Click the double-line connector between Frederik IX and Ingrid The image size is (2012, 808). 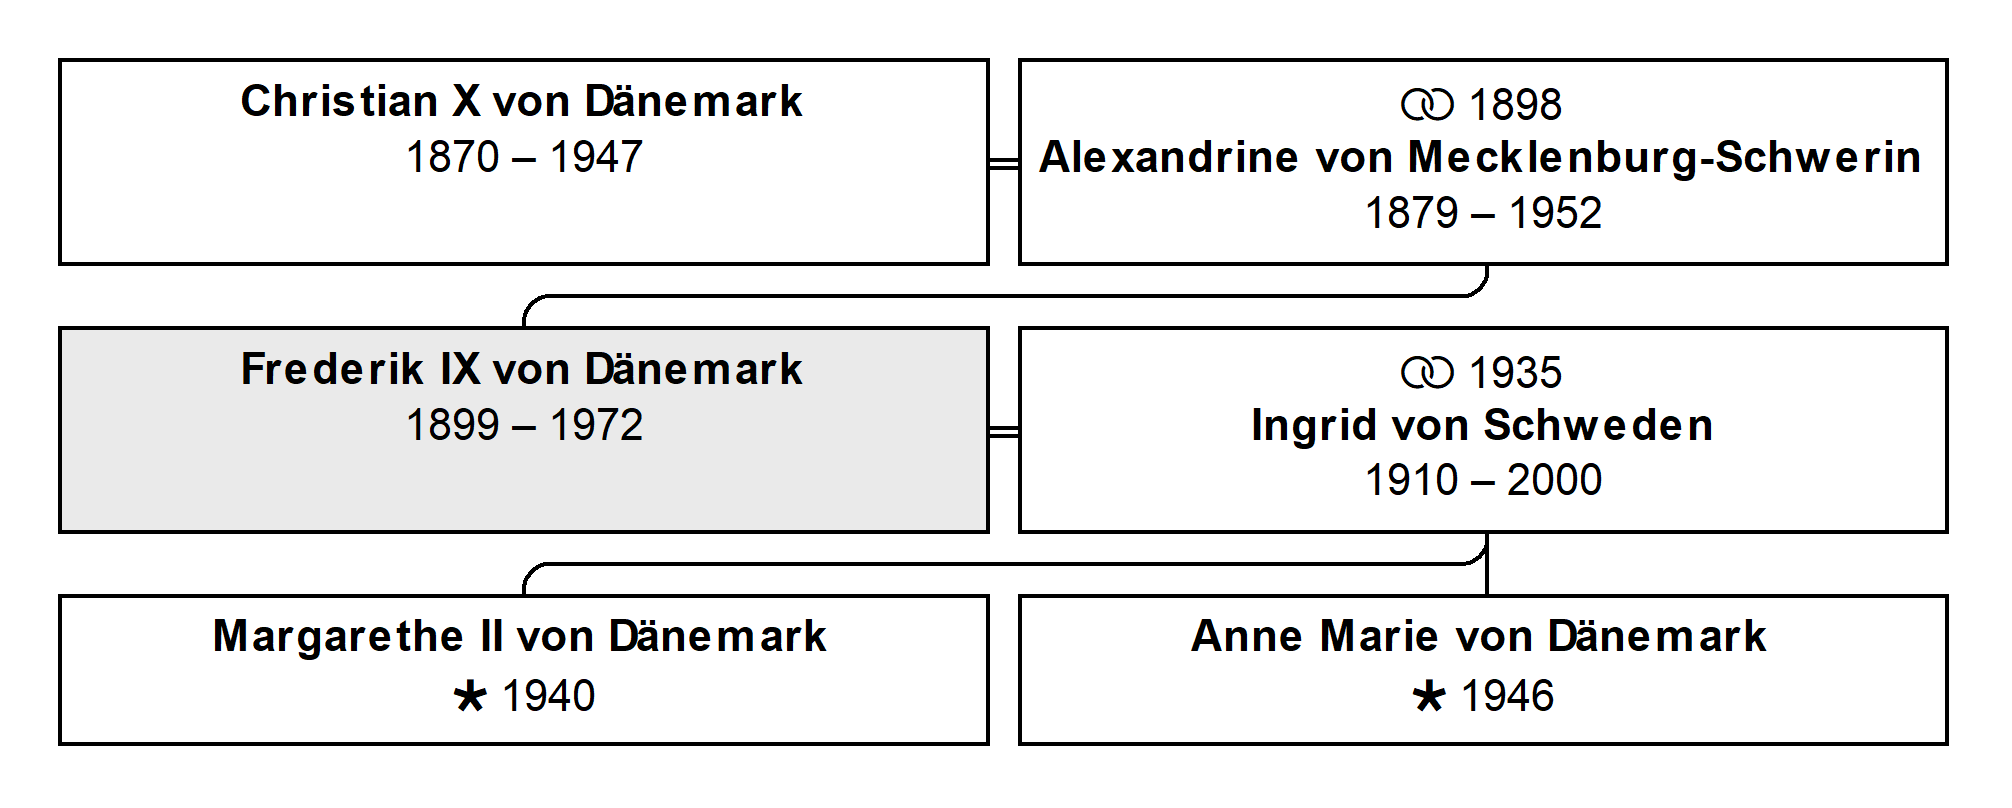pyautogui.click(x=1004, y=431)
